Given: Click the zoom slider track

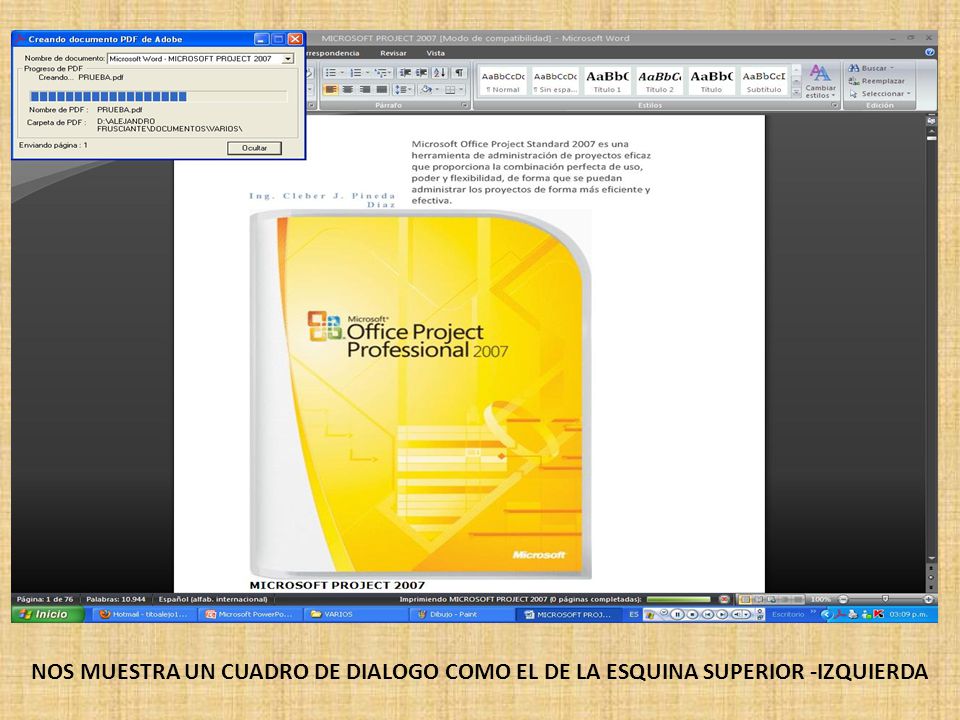Looking at the screenshot, I should point(885,599).
